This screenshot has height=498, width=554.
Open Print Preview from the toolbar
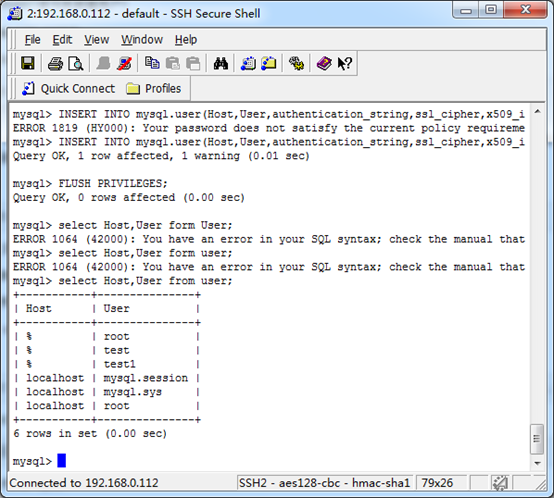[76, 64]
